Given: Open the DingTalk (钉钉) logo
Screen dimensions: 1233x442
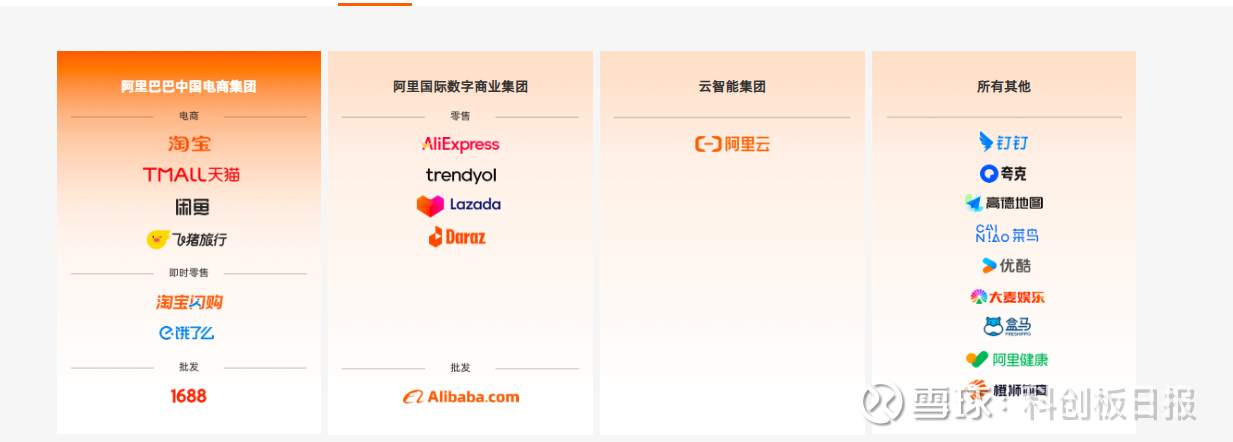Looking at the screenshot, I should click(x=1002, y=142).
